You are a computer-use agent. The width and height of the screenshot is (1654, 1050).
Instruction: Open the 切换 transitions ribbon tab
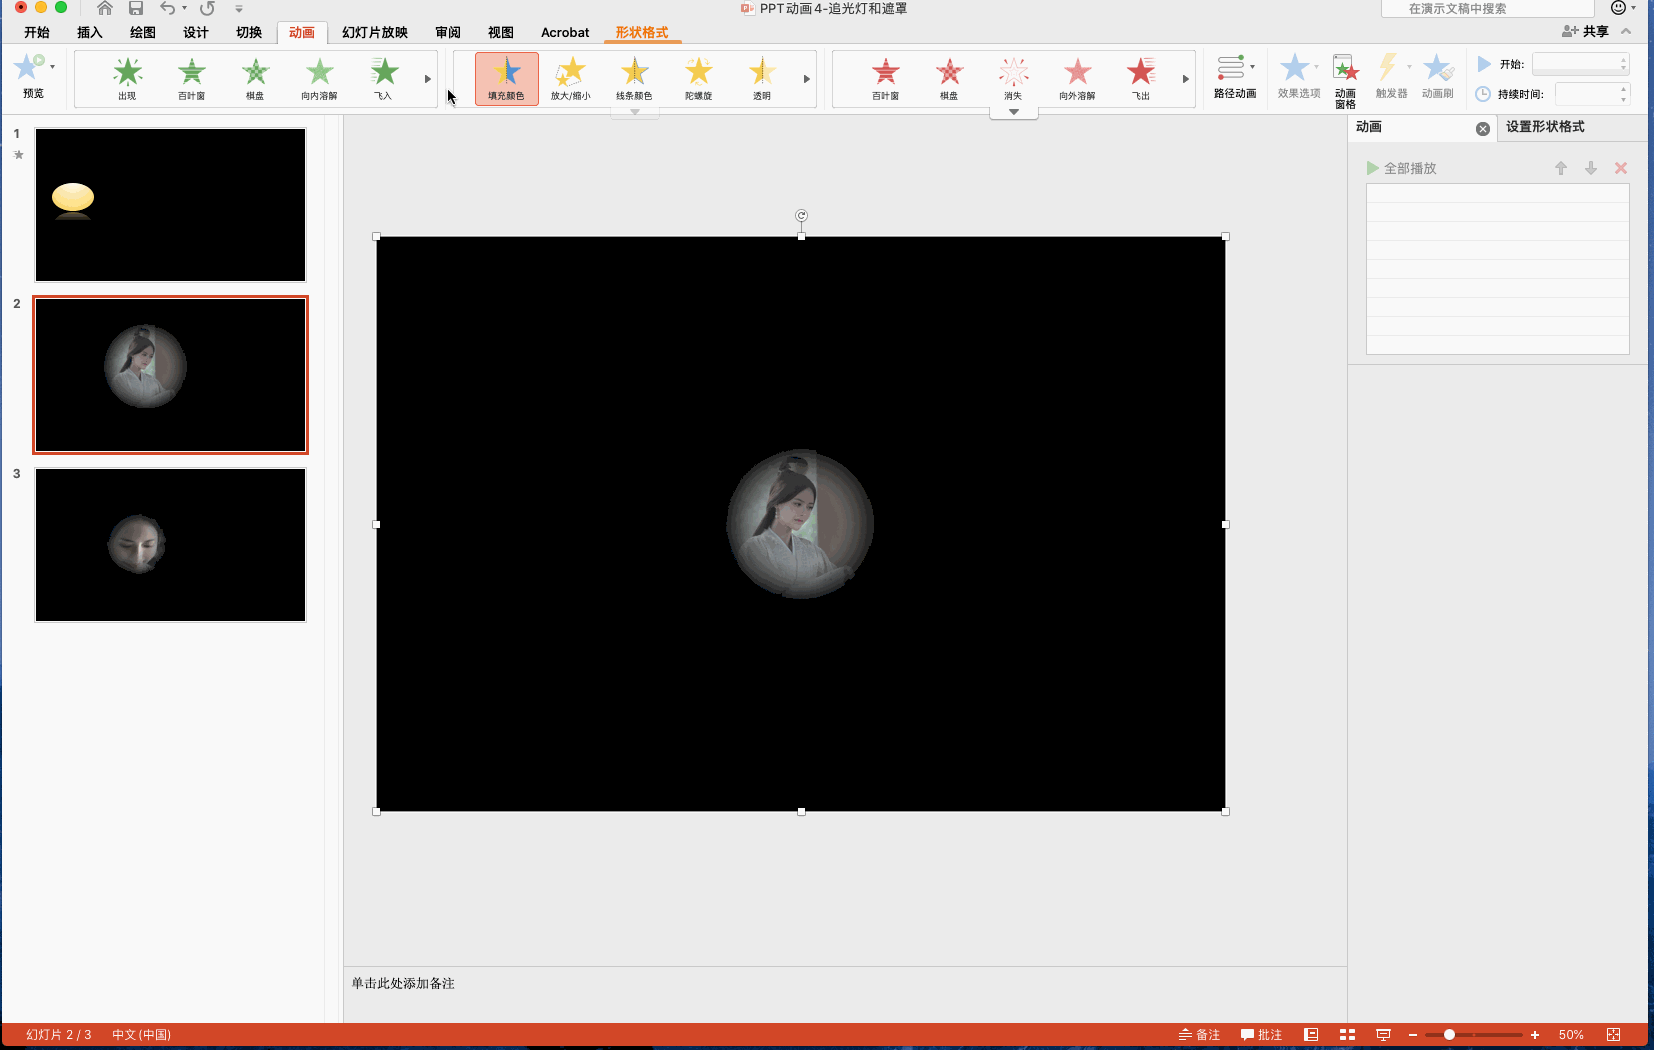[x=249, y=33]
